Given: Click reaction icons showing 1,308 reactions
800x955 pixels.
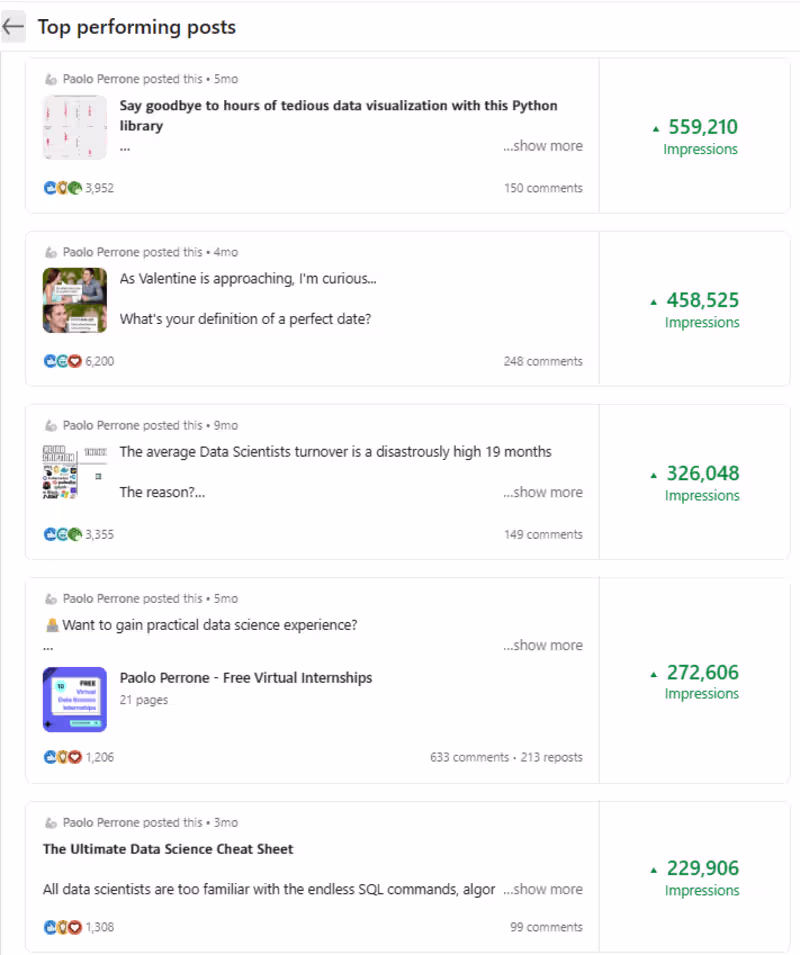Looking at the screenshot, I should point(63,927).
